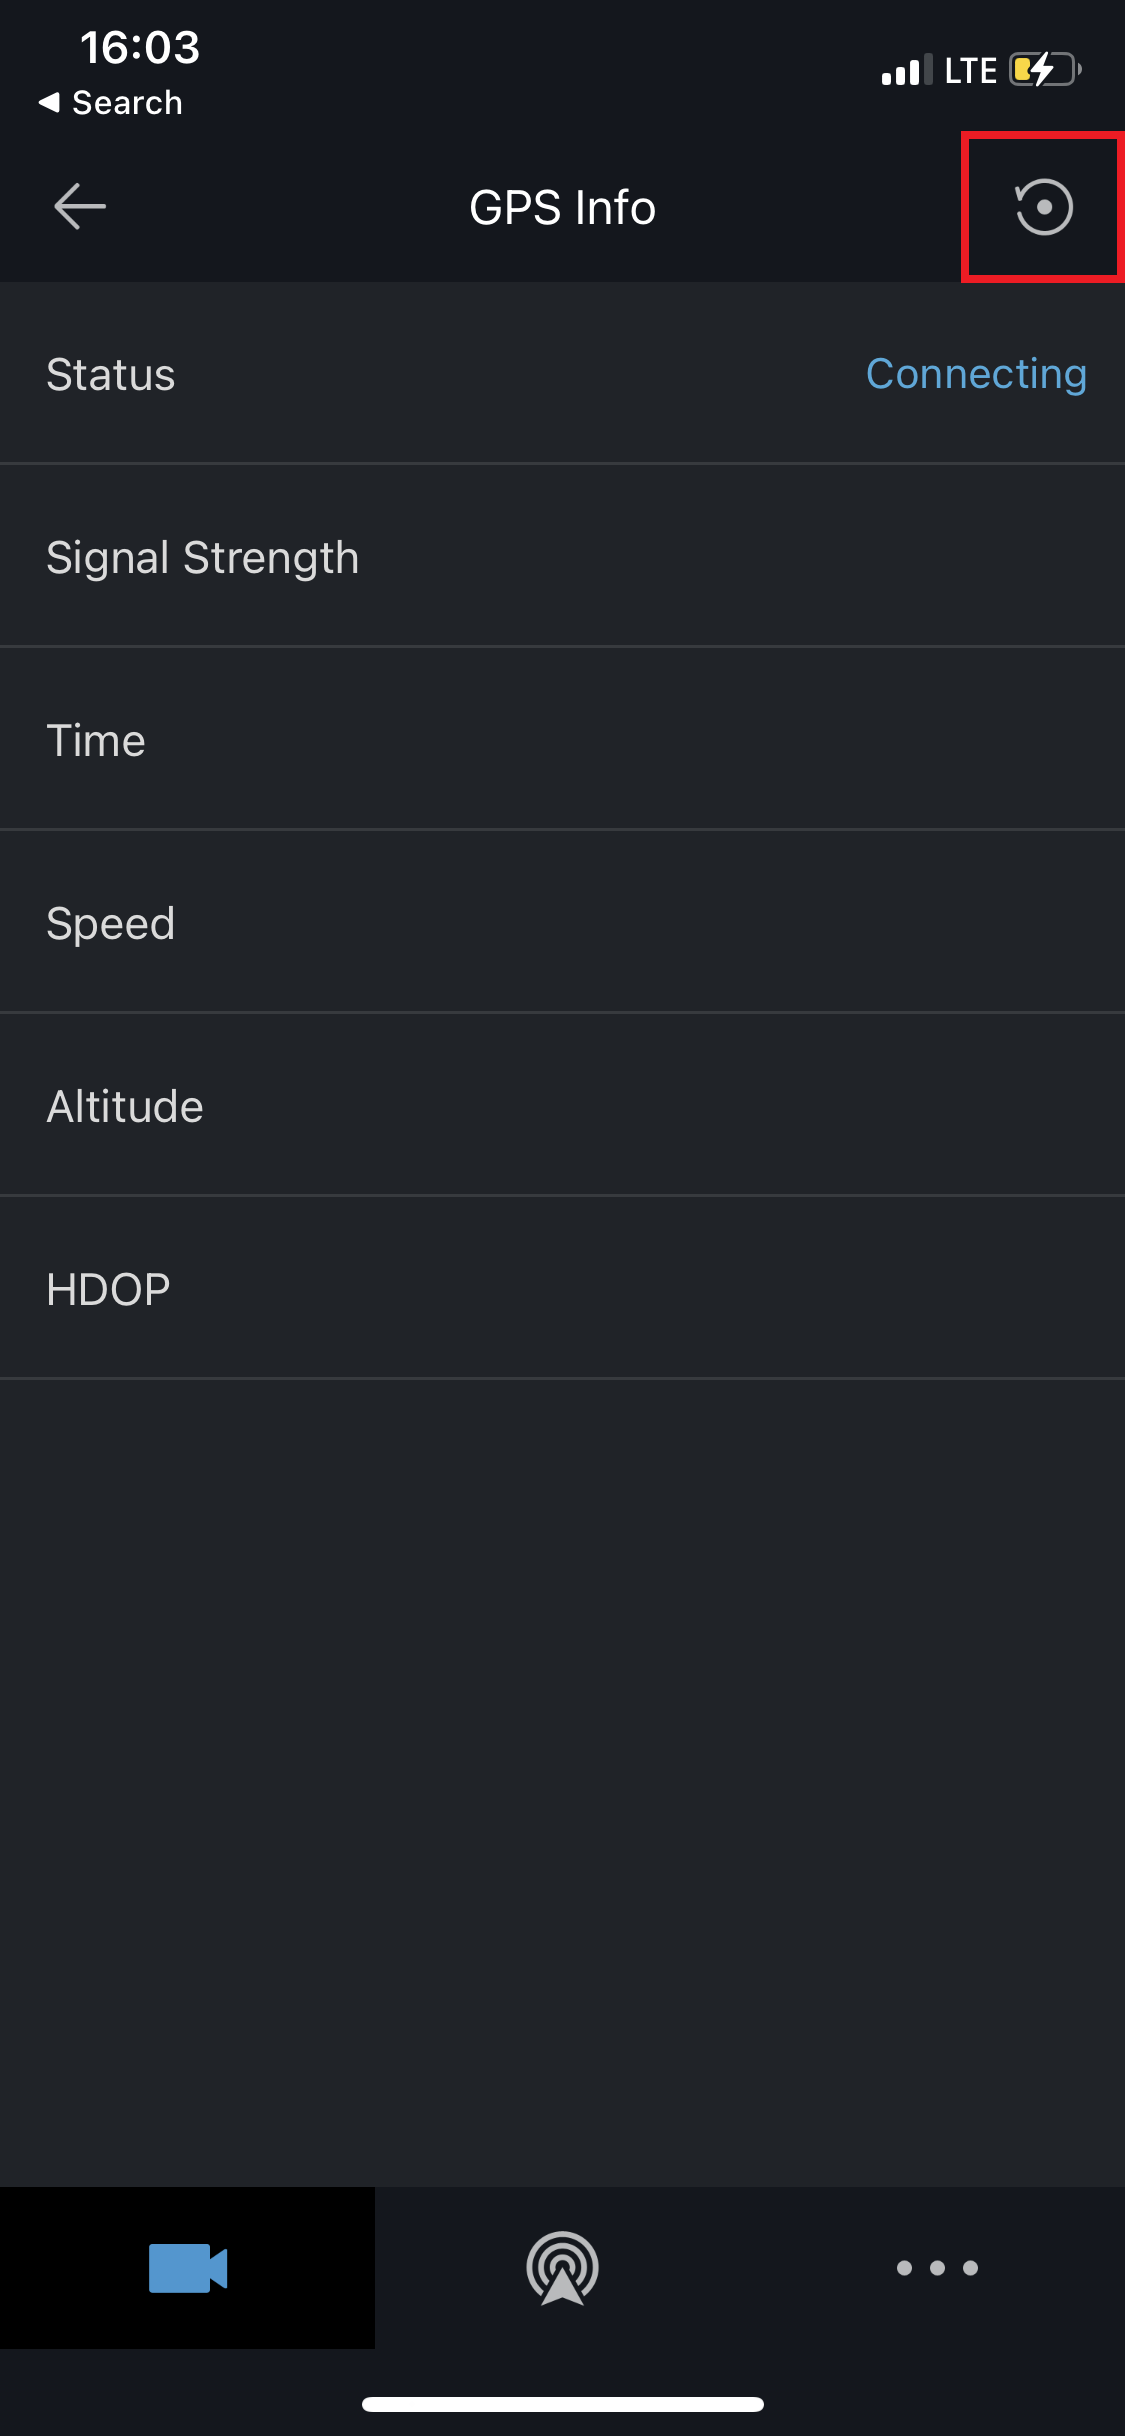The height and width of the screenshot is (2436, 1125).
Task: Select the Status row
Action: click(400, 374)
